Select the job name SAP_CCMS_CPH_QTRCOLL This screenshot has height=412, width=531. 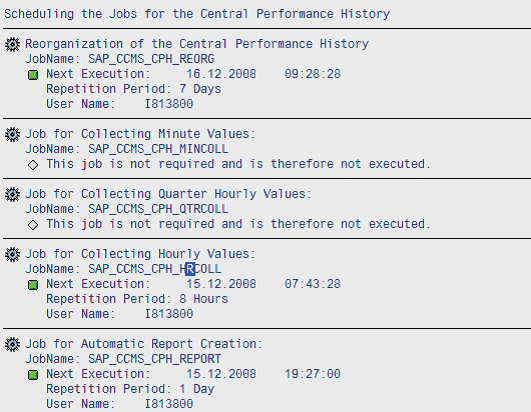pos(158,209)
